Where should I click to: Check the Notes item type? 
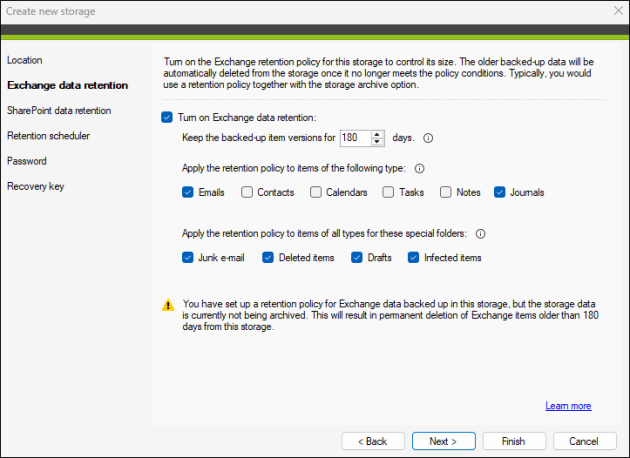(x=446, y=192)
